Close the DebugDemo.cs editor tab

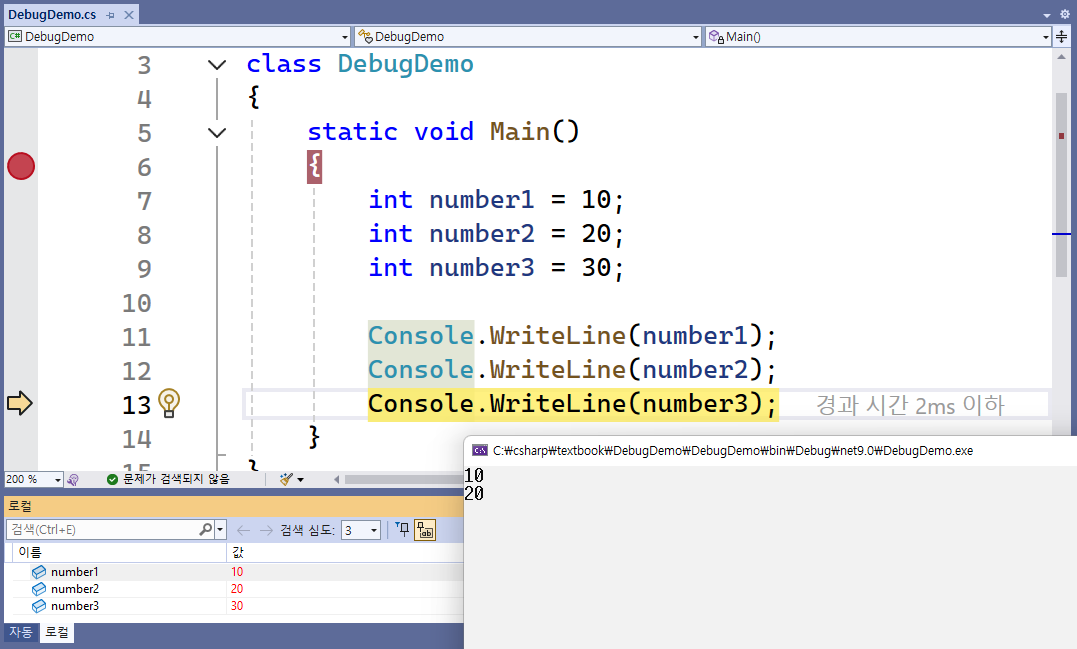pos(129,16)
